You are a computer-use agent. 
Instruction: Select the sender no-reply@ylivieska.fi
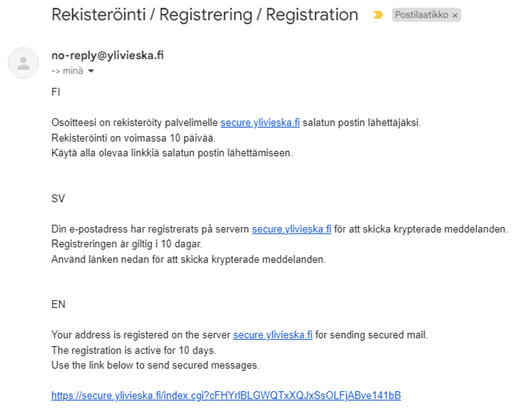[108, 55]
